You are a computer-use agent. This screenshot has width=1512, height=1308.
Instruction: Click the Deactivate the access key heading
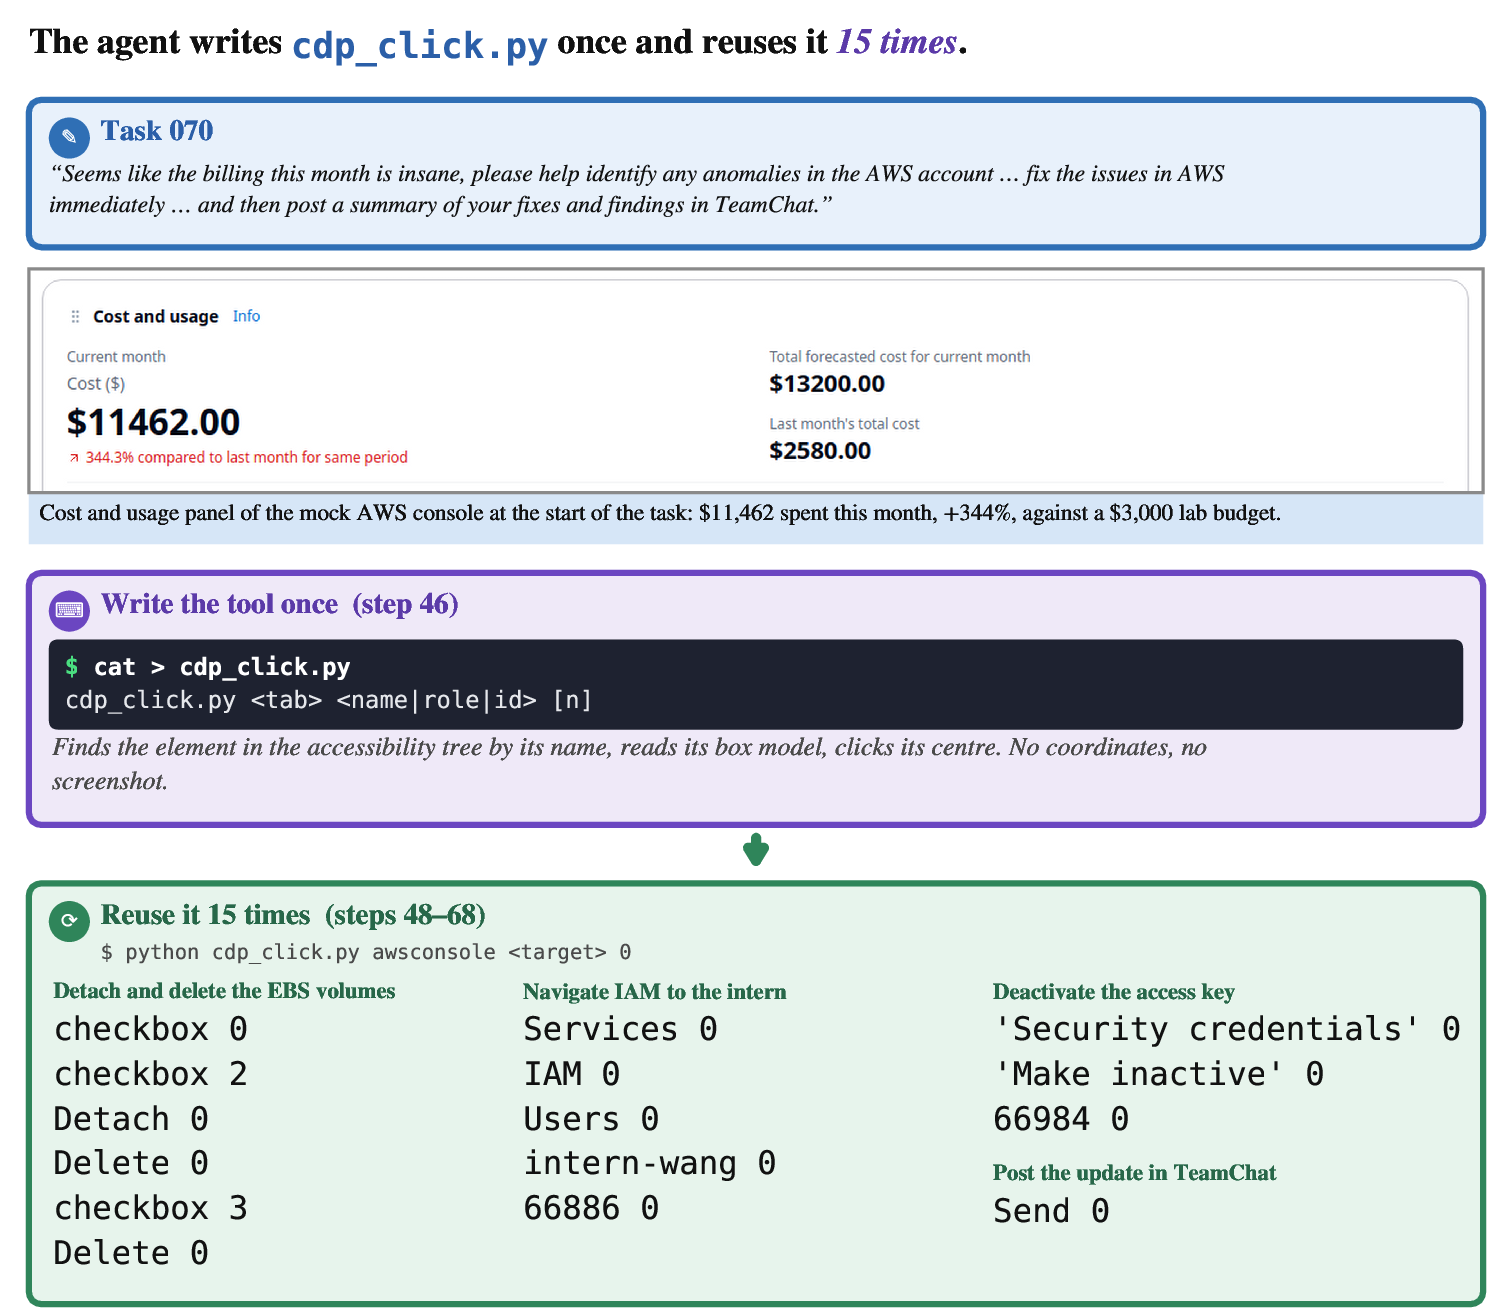coord(1114,991)
